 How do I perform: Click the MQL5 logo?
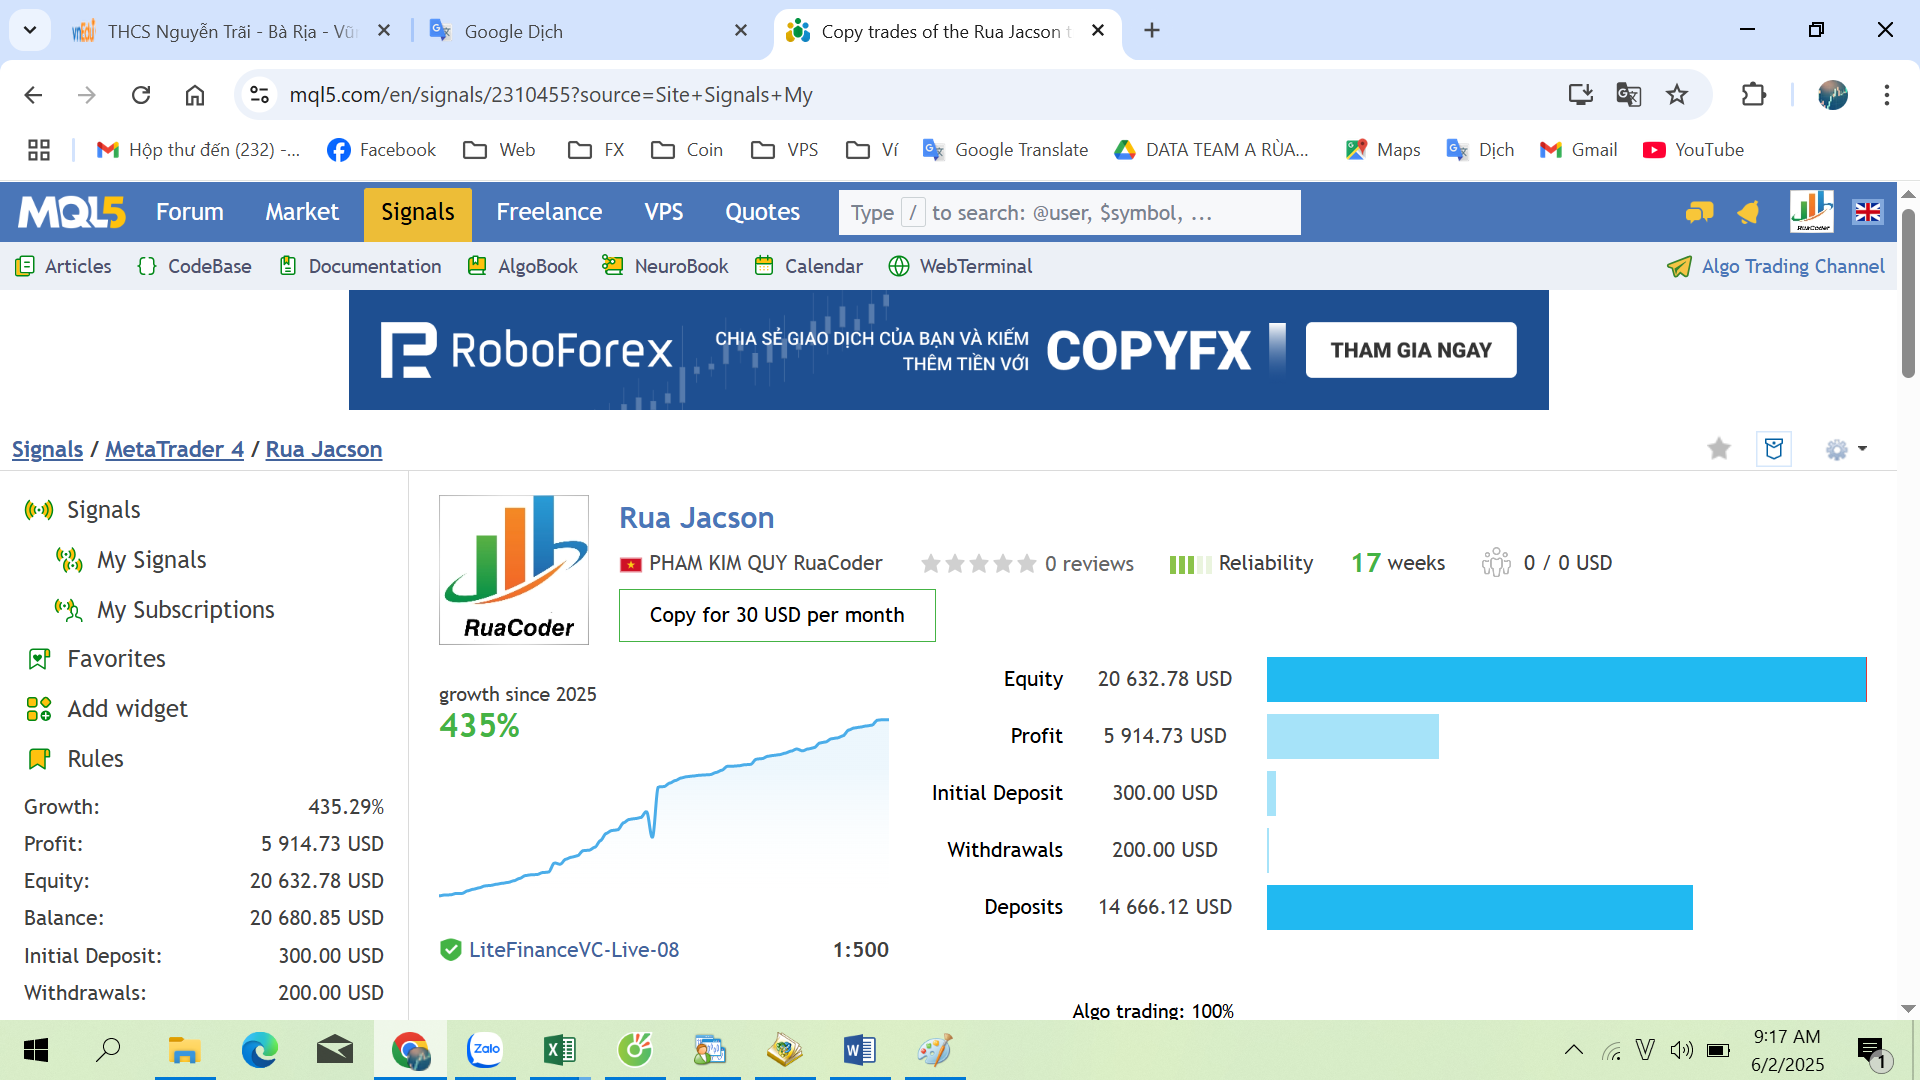[x=72, y=212]
